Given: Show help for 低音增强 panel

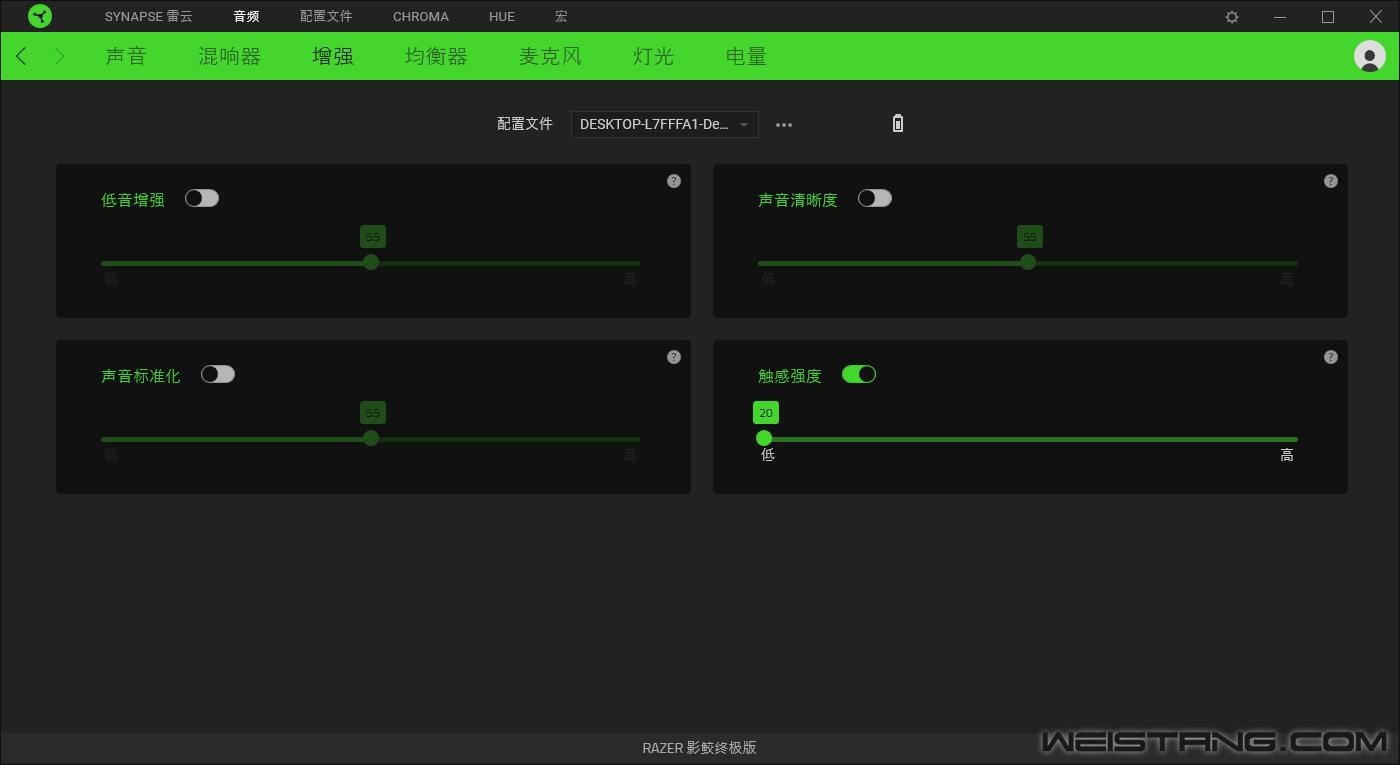Looking at the screenshot, I should tap(674, 181).
